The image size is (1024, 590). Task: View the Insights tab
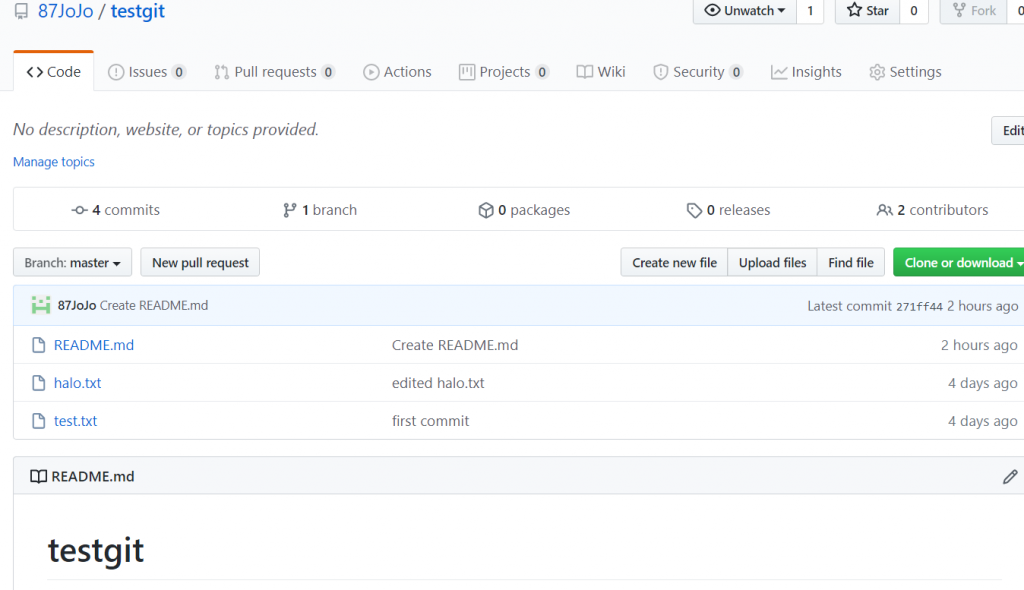(x=806, y=72)
